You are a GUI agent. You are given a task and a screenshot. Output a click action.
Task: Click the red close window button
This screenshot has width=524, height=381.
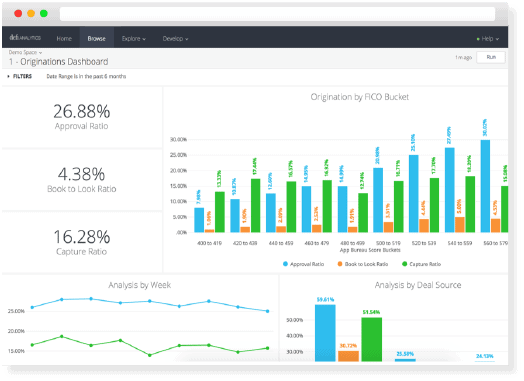point(18,13)
